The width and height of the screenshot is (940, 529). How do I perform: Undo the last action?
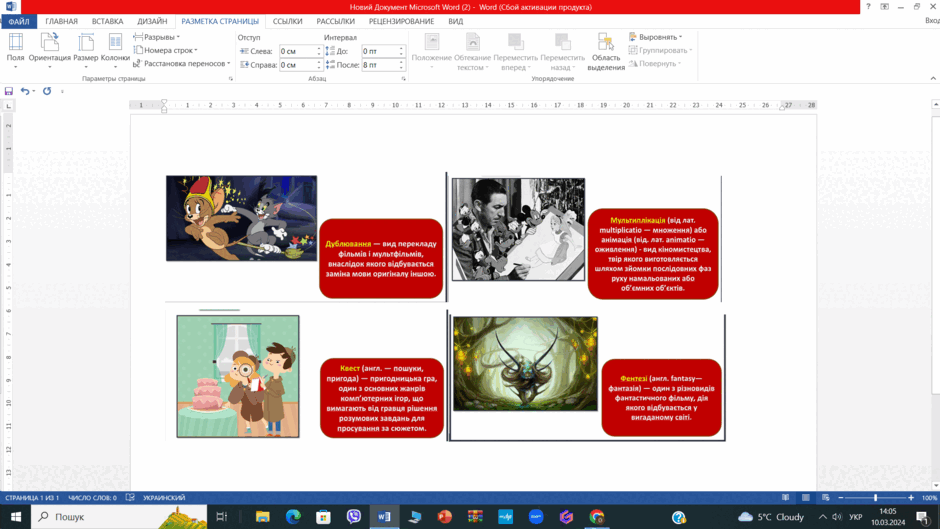(x=25, y=91)
